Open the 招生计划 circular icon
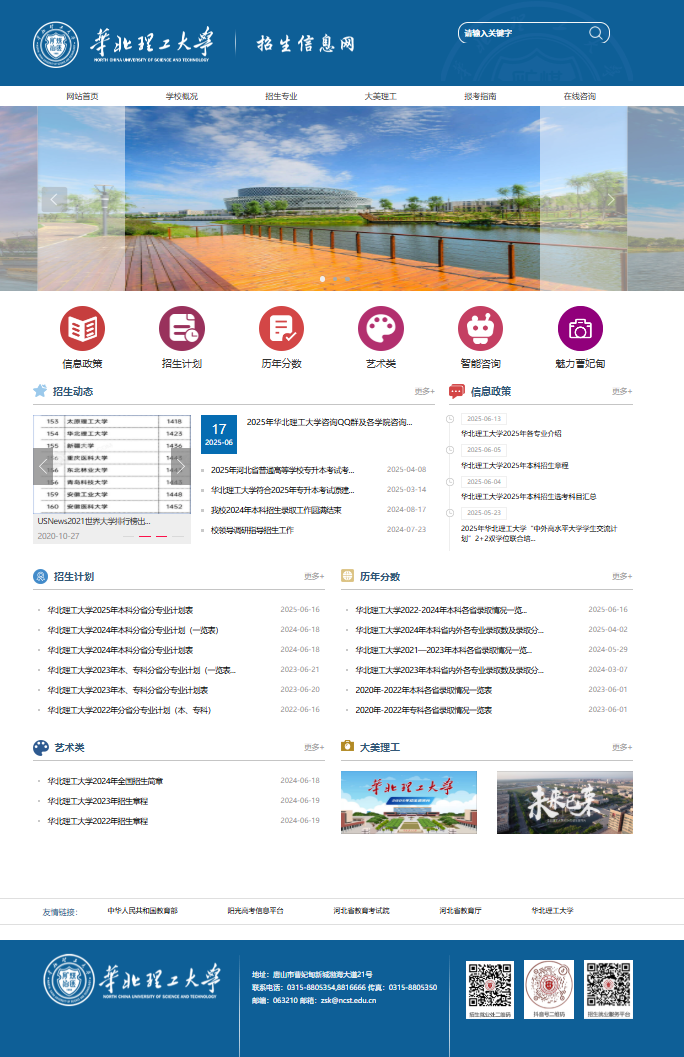 (x=181, y=328)
